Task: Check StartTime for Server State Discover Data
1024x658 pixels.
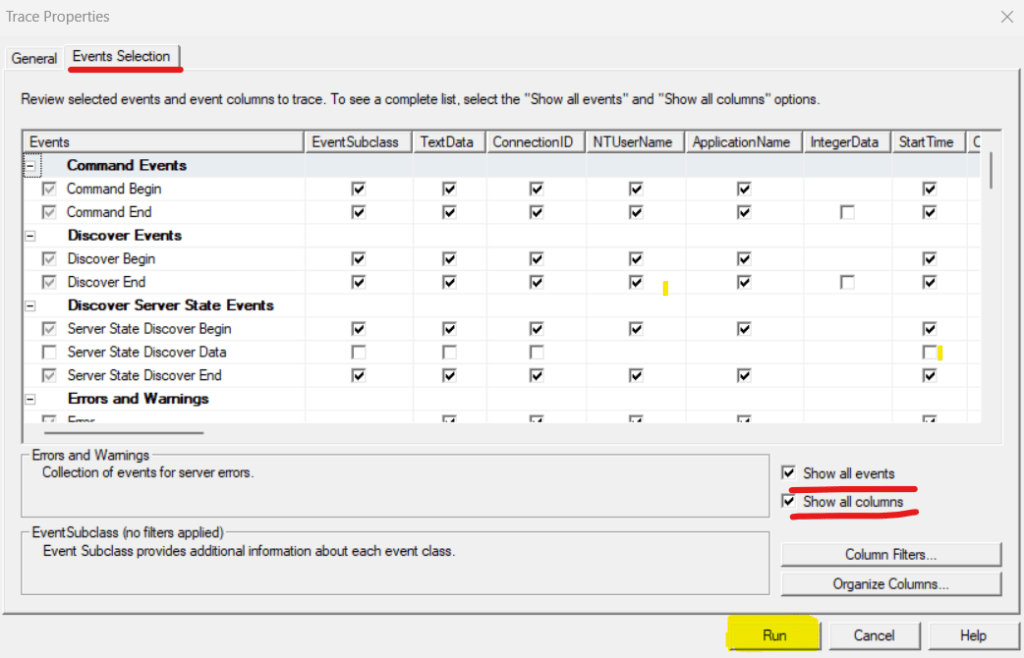Action: click(x=929, y=352)
